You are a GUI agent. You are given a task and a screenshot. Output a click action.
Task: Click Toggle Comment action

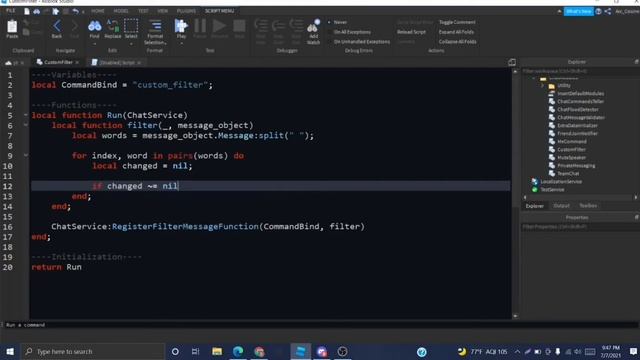coord(457,22)
